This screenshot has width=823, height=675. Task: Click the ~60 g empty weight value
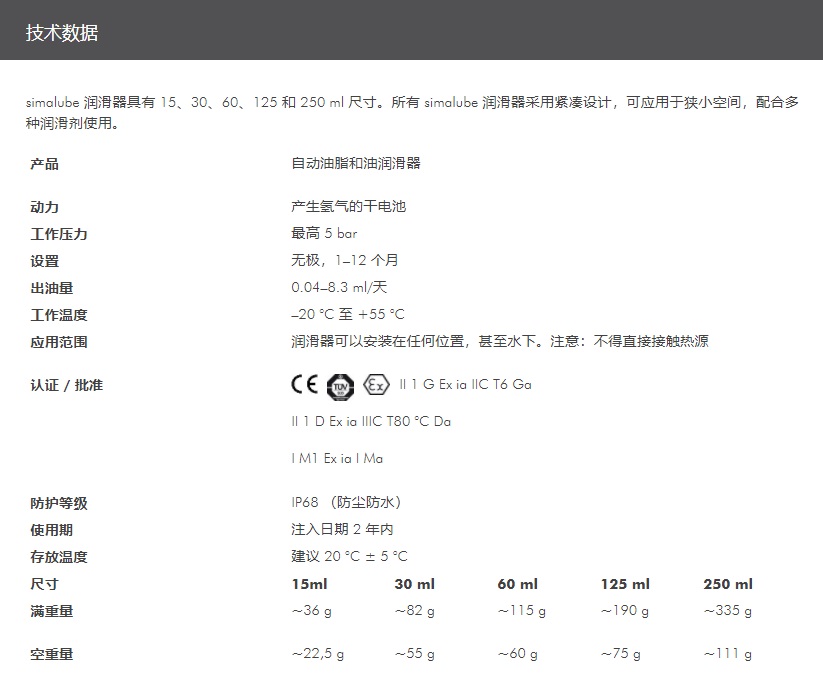pyautogui.click(x=518, y=654)
